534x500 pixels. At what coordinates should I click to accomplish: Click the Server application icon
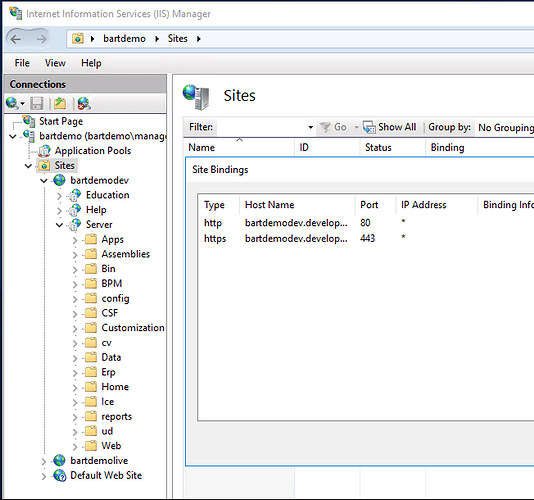pos(75,224)
